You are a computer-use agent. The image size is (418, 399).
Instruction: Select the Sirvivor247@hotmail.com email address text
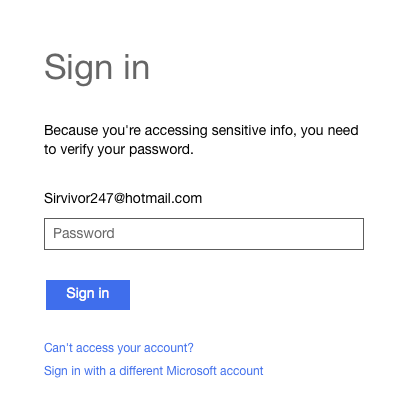coord(123,198)
